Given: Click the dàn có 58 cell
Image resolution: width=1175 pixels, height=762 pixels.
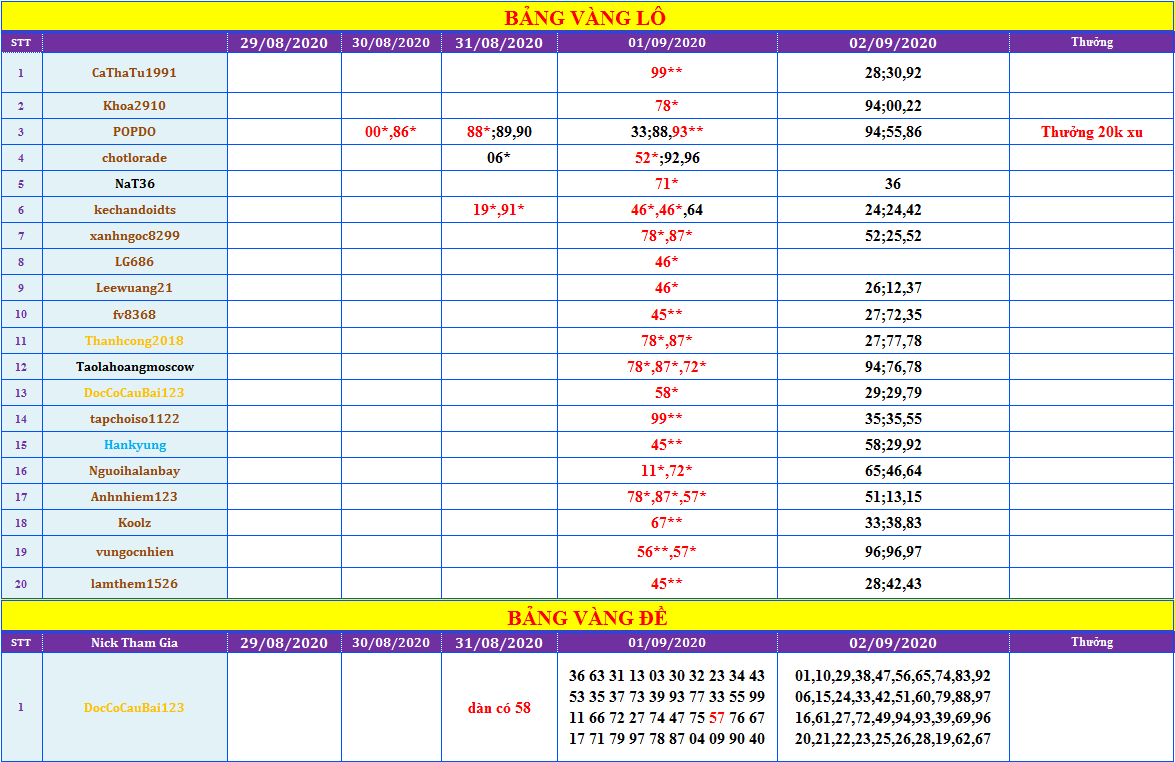Looking at the screenshot, I should (x=499, y=708).
